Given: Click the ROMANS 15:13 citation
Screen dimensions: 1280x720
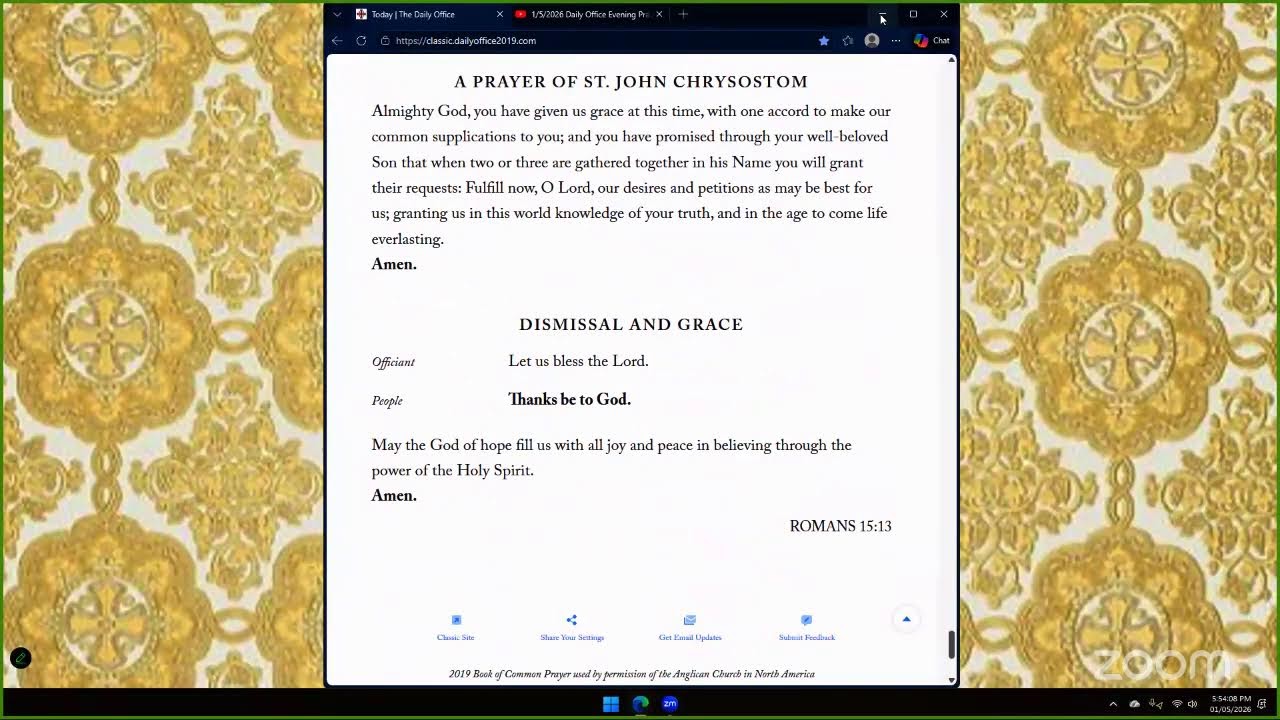Looking at the screenshot, I should coord(840,526).
